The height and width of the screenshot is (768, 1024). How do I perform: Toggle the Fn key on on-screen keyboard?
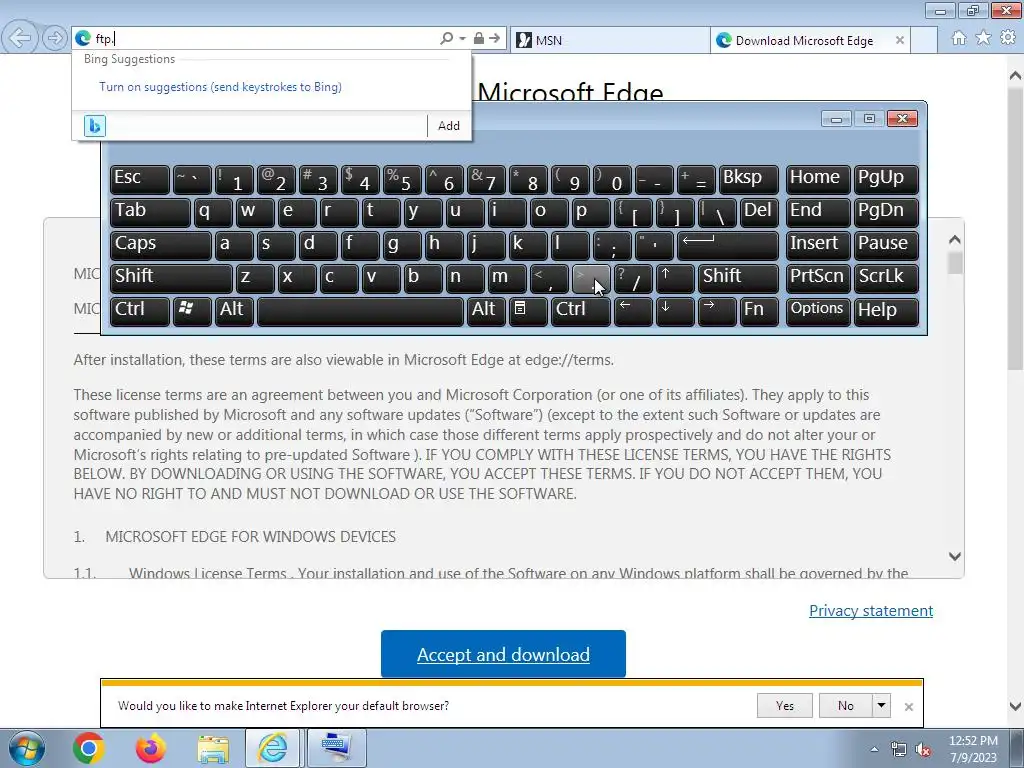[x=759, y=311]
